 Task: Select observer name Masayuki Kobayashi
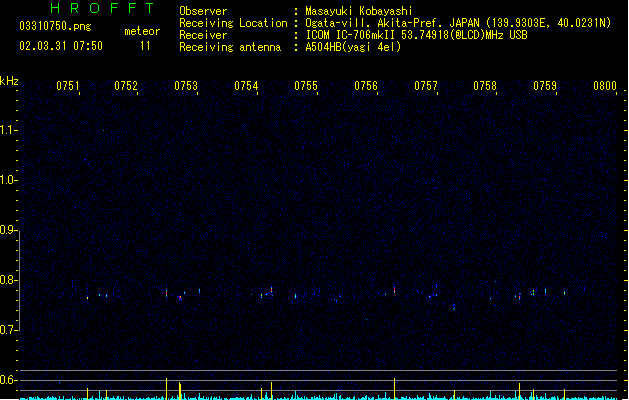point(359,11)
